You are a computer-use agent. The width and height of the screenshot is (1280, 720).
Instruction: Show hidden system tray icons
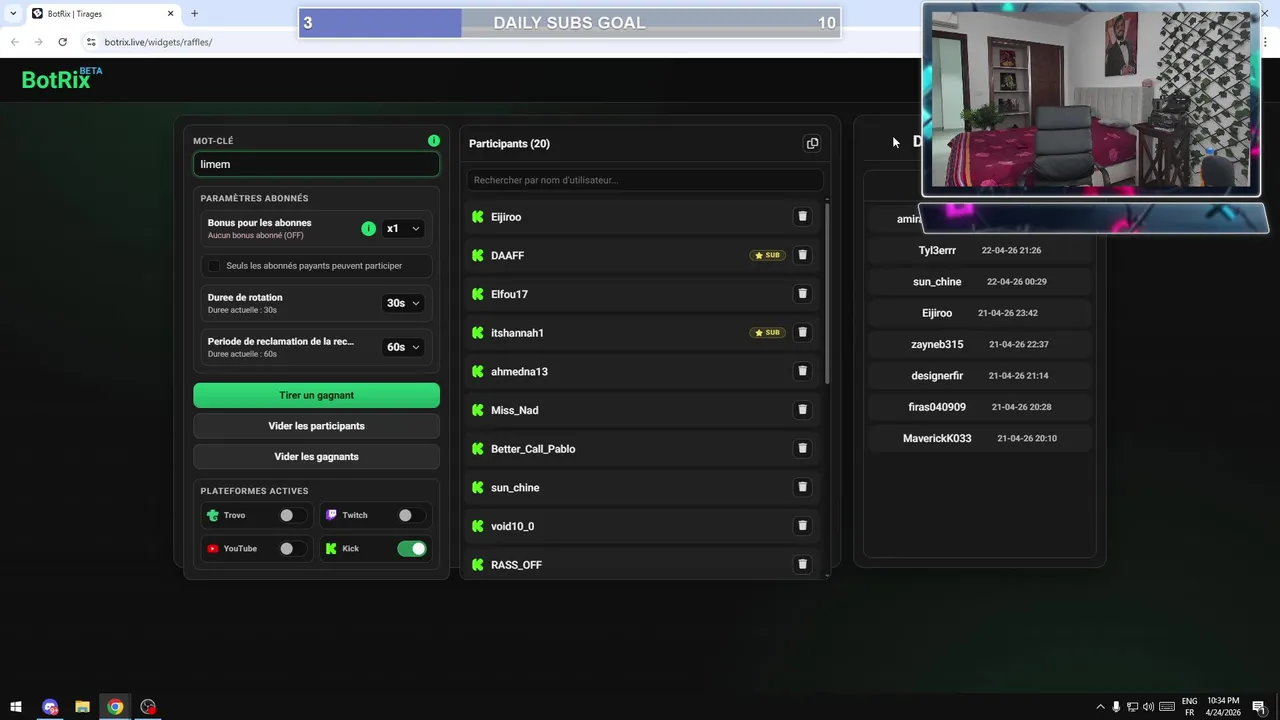[x=1100, y=707]
